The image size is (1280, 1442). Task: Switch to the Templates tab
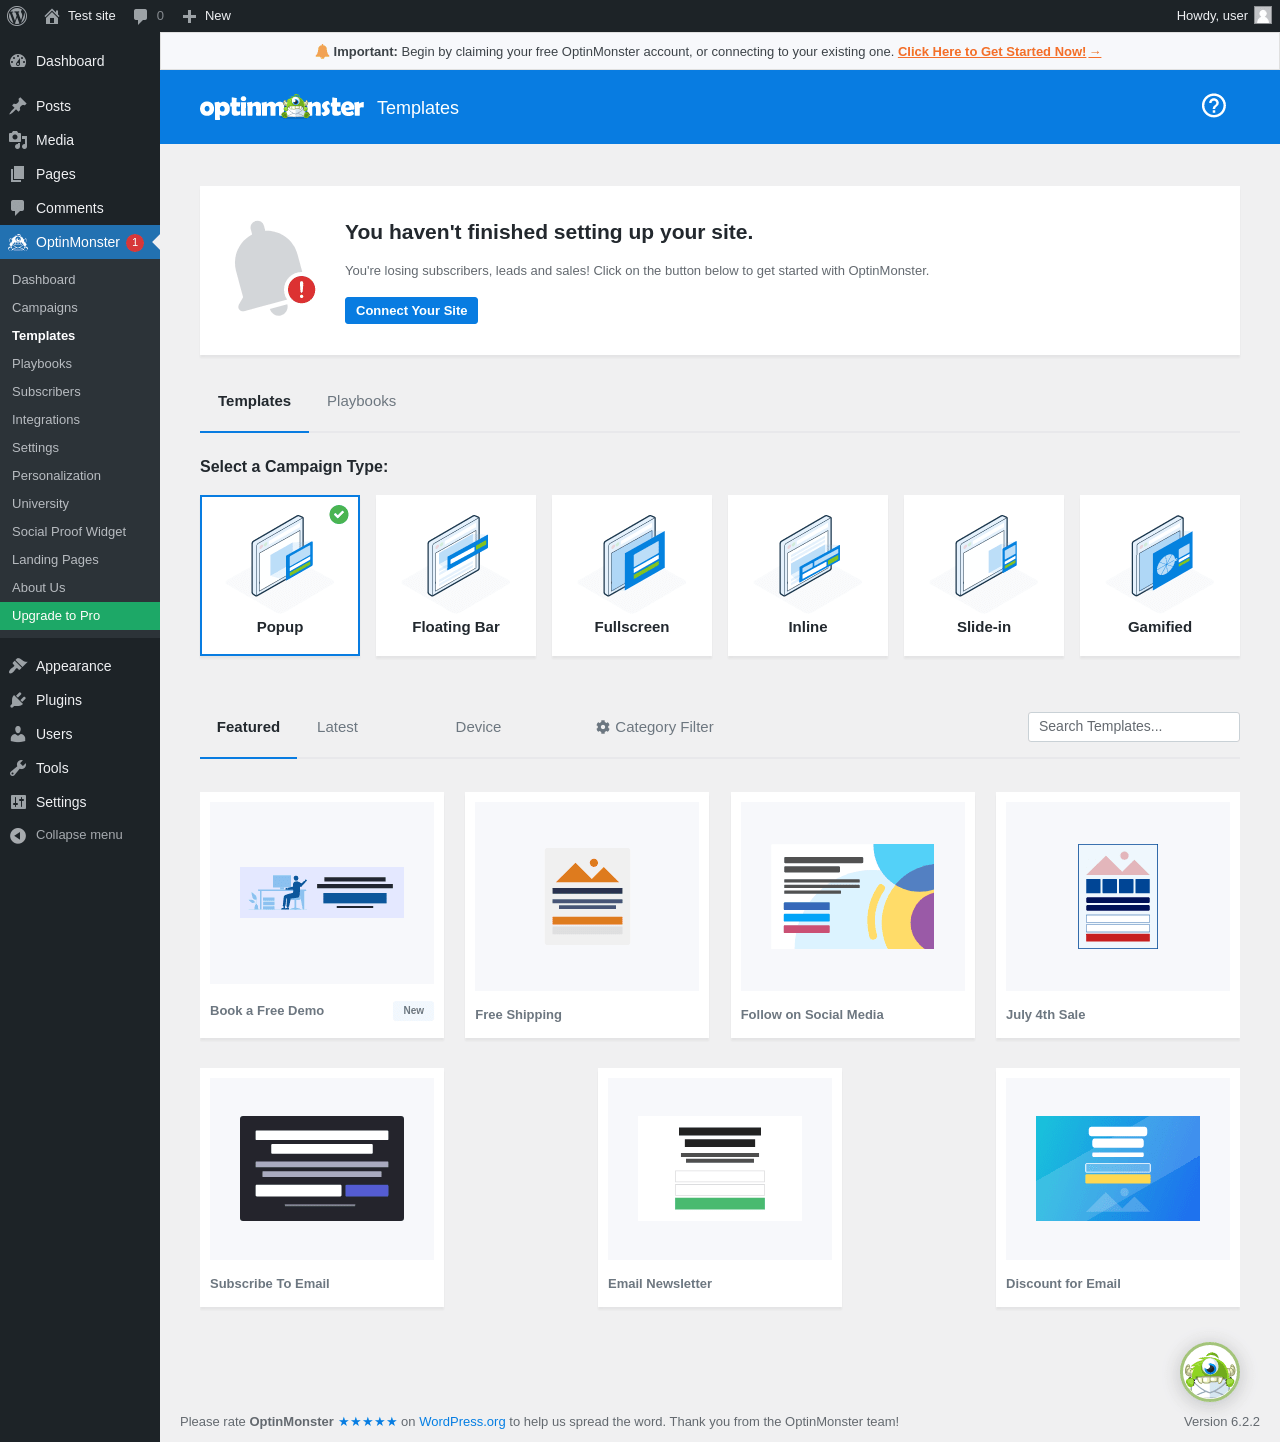[254, 401]
